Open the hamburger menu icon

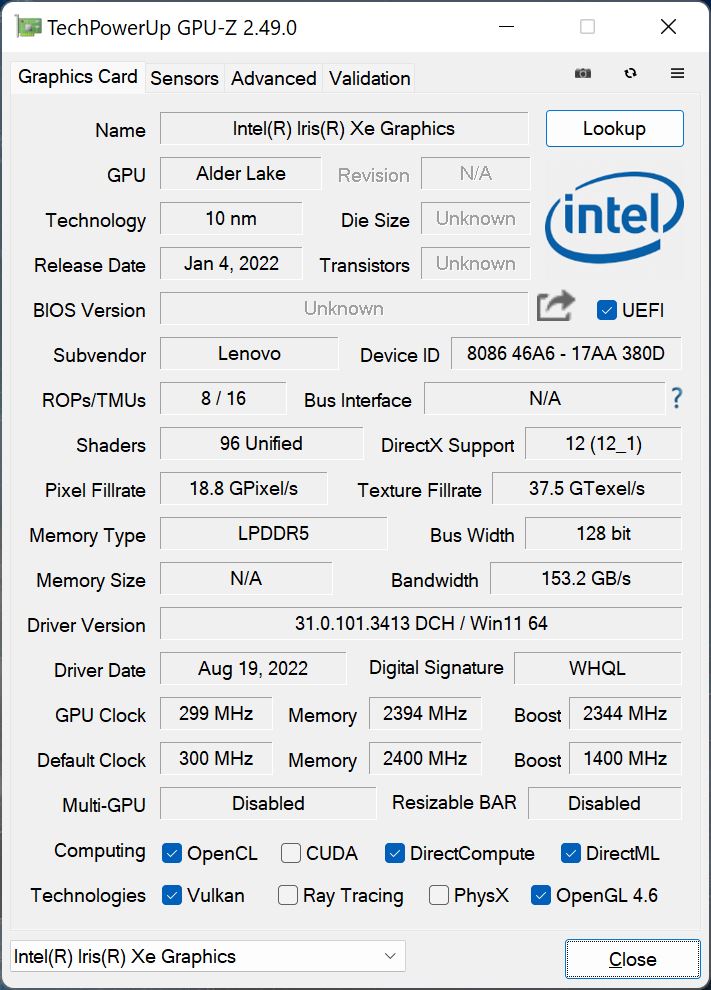(677, 74)
